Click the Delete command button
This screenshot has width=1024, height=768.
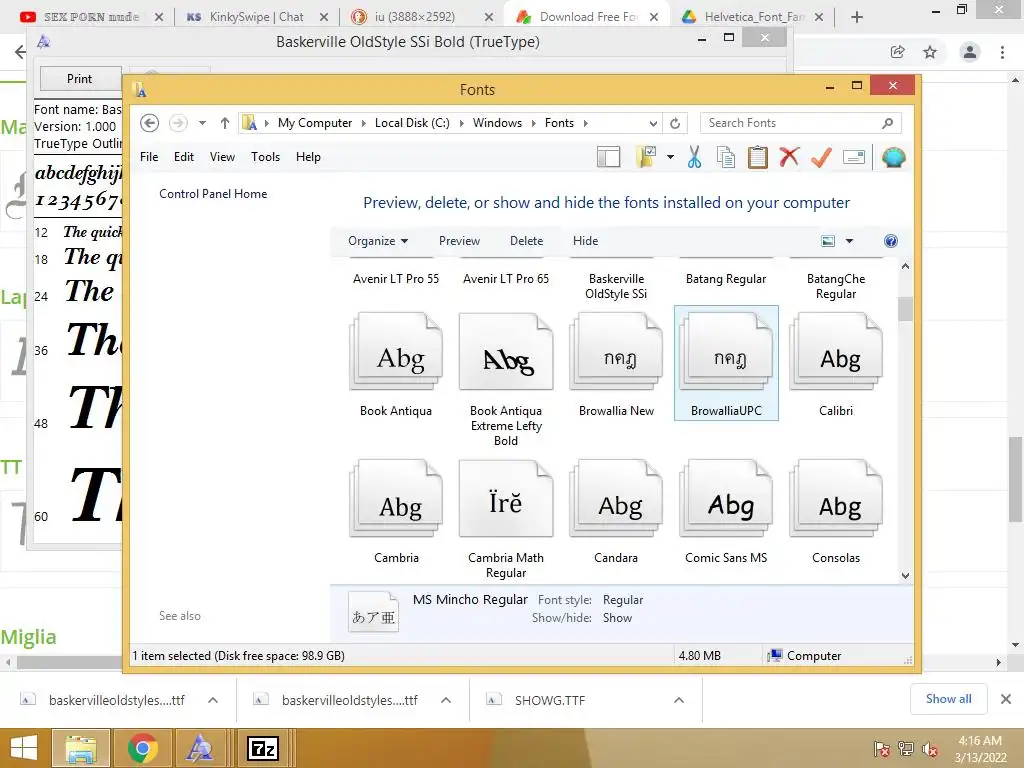click(x=526, y=241)
